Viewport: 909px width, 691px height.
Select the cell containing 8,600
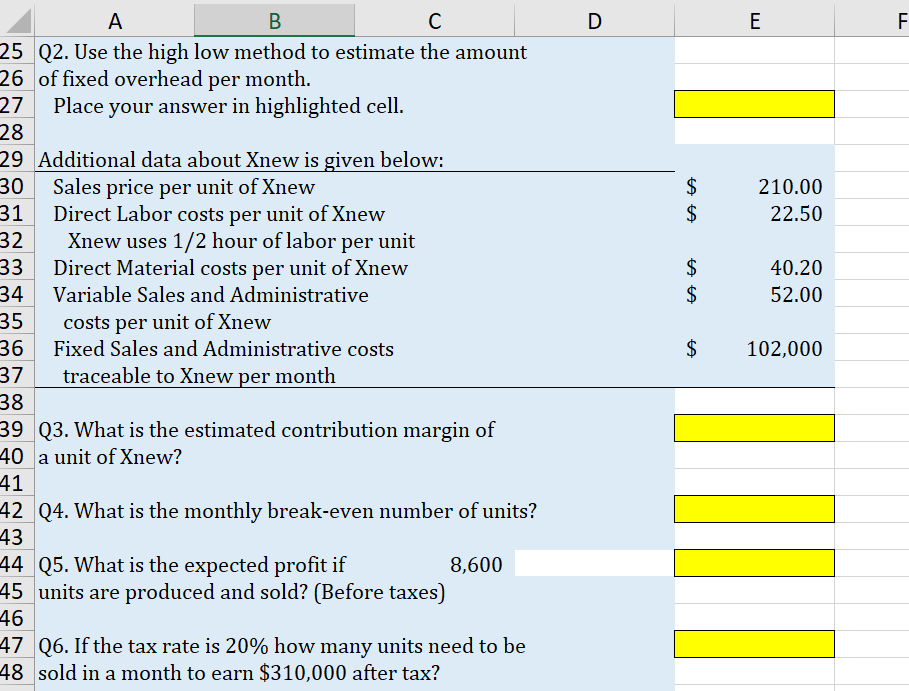click(x=434, y=563)
